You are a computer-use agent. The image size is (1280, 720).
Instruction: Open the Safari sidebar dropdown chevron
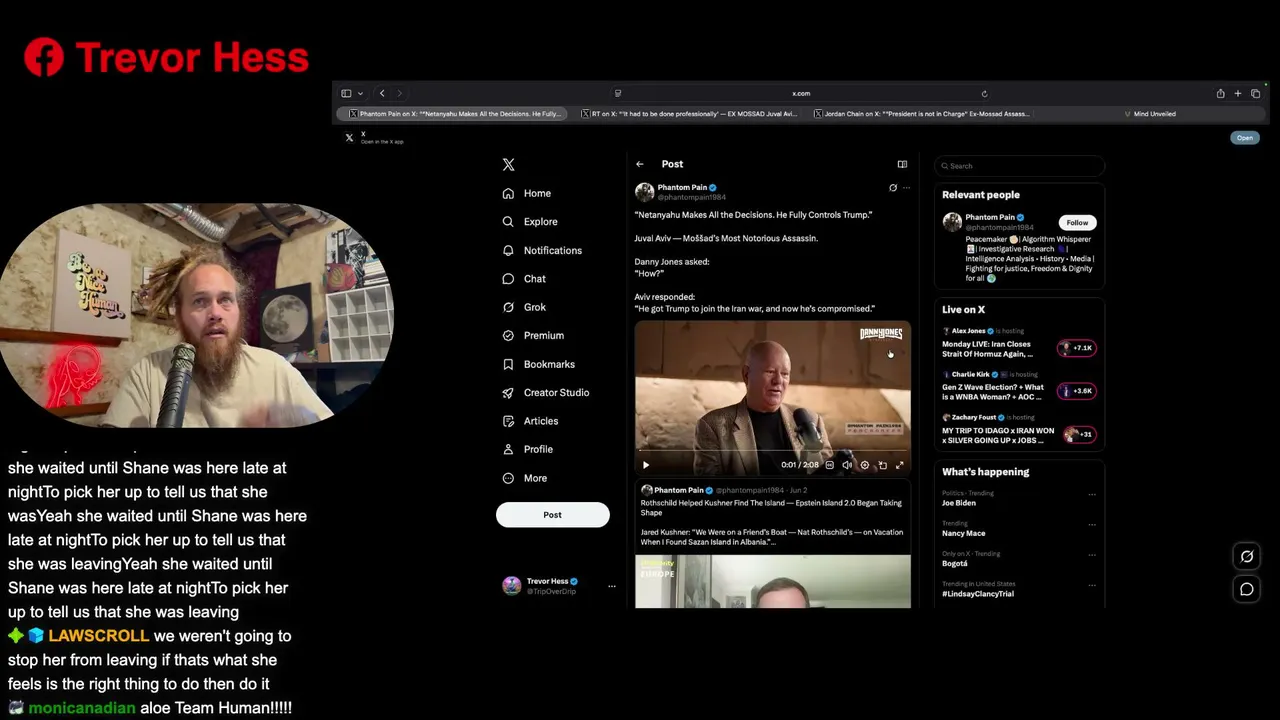click(x=360, y=93)
